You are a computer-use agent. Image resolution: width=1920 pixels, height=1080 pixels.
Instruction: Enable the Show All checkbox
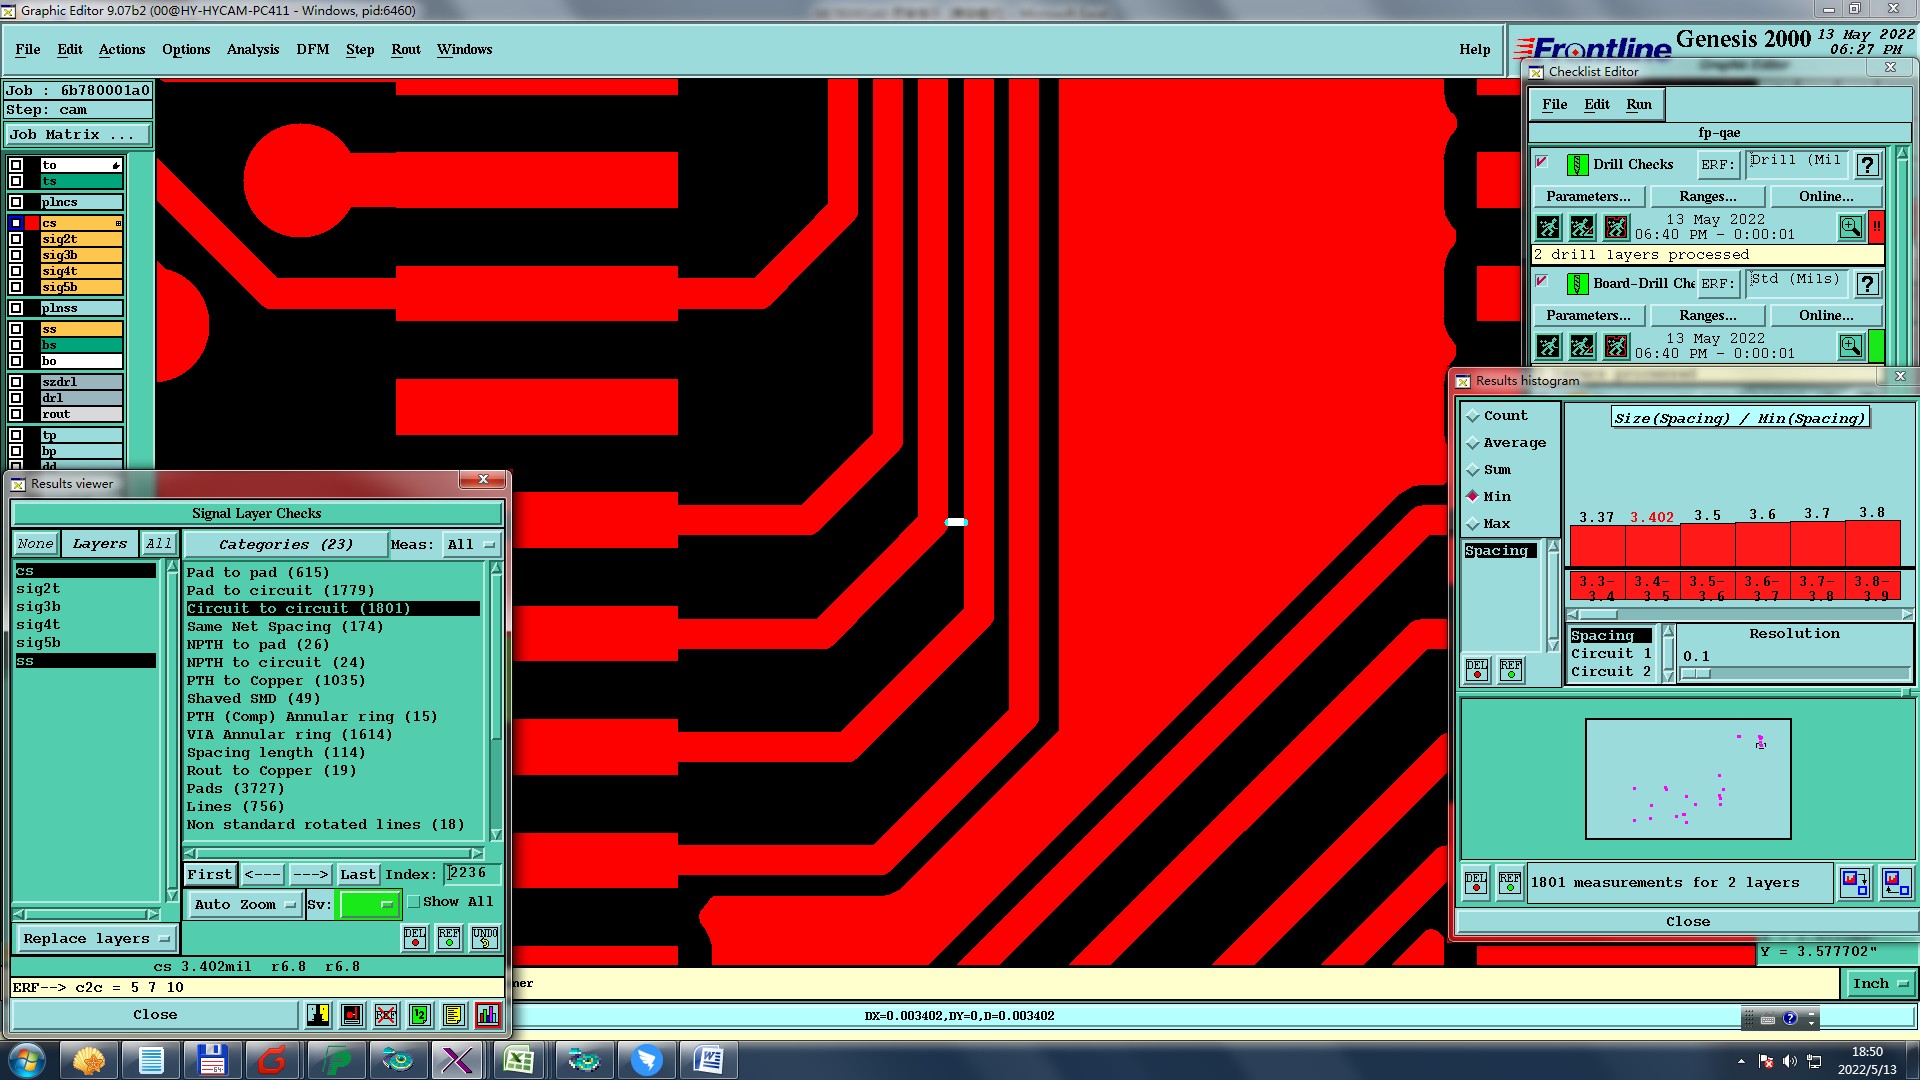pos(414,902)
